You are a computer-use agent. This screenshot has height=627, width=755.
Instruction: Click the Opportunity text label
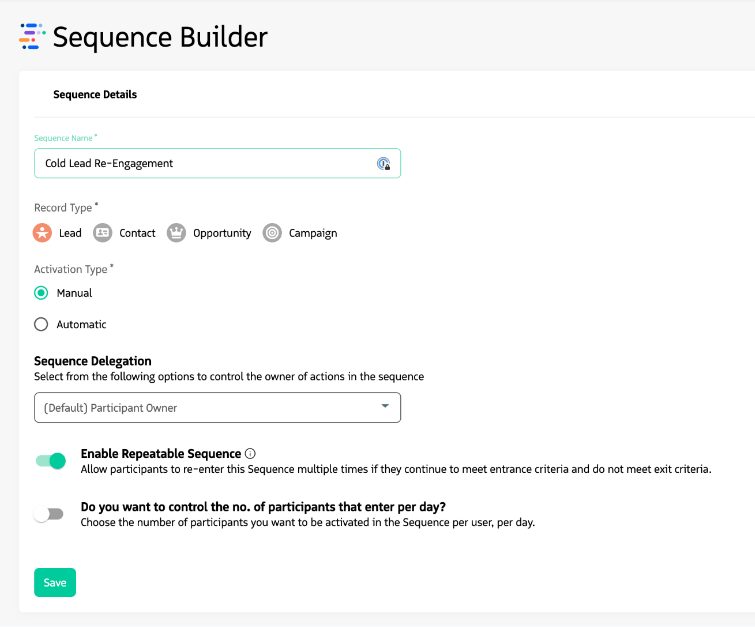coord(222,233)
